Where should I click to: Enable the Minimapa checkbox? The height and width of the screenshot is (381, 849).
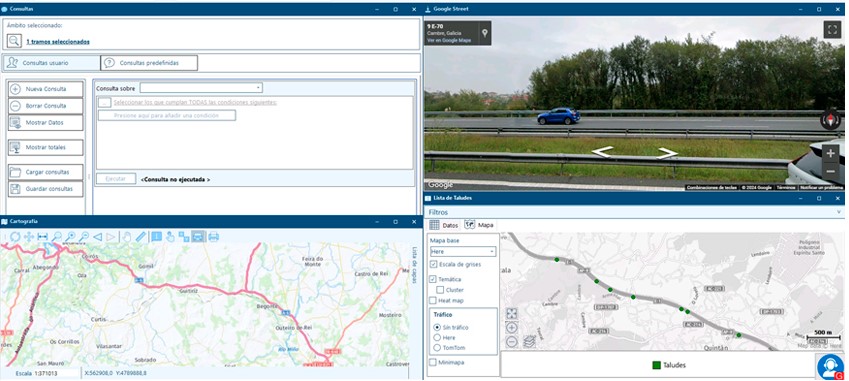(x=433, y=362)
